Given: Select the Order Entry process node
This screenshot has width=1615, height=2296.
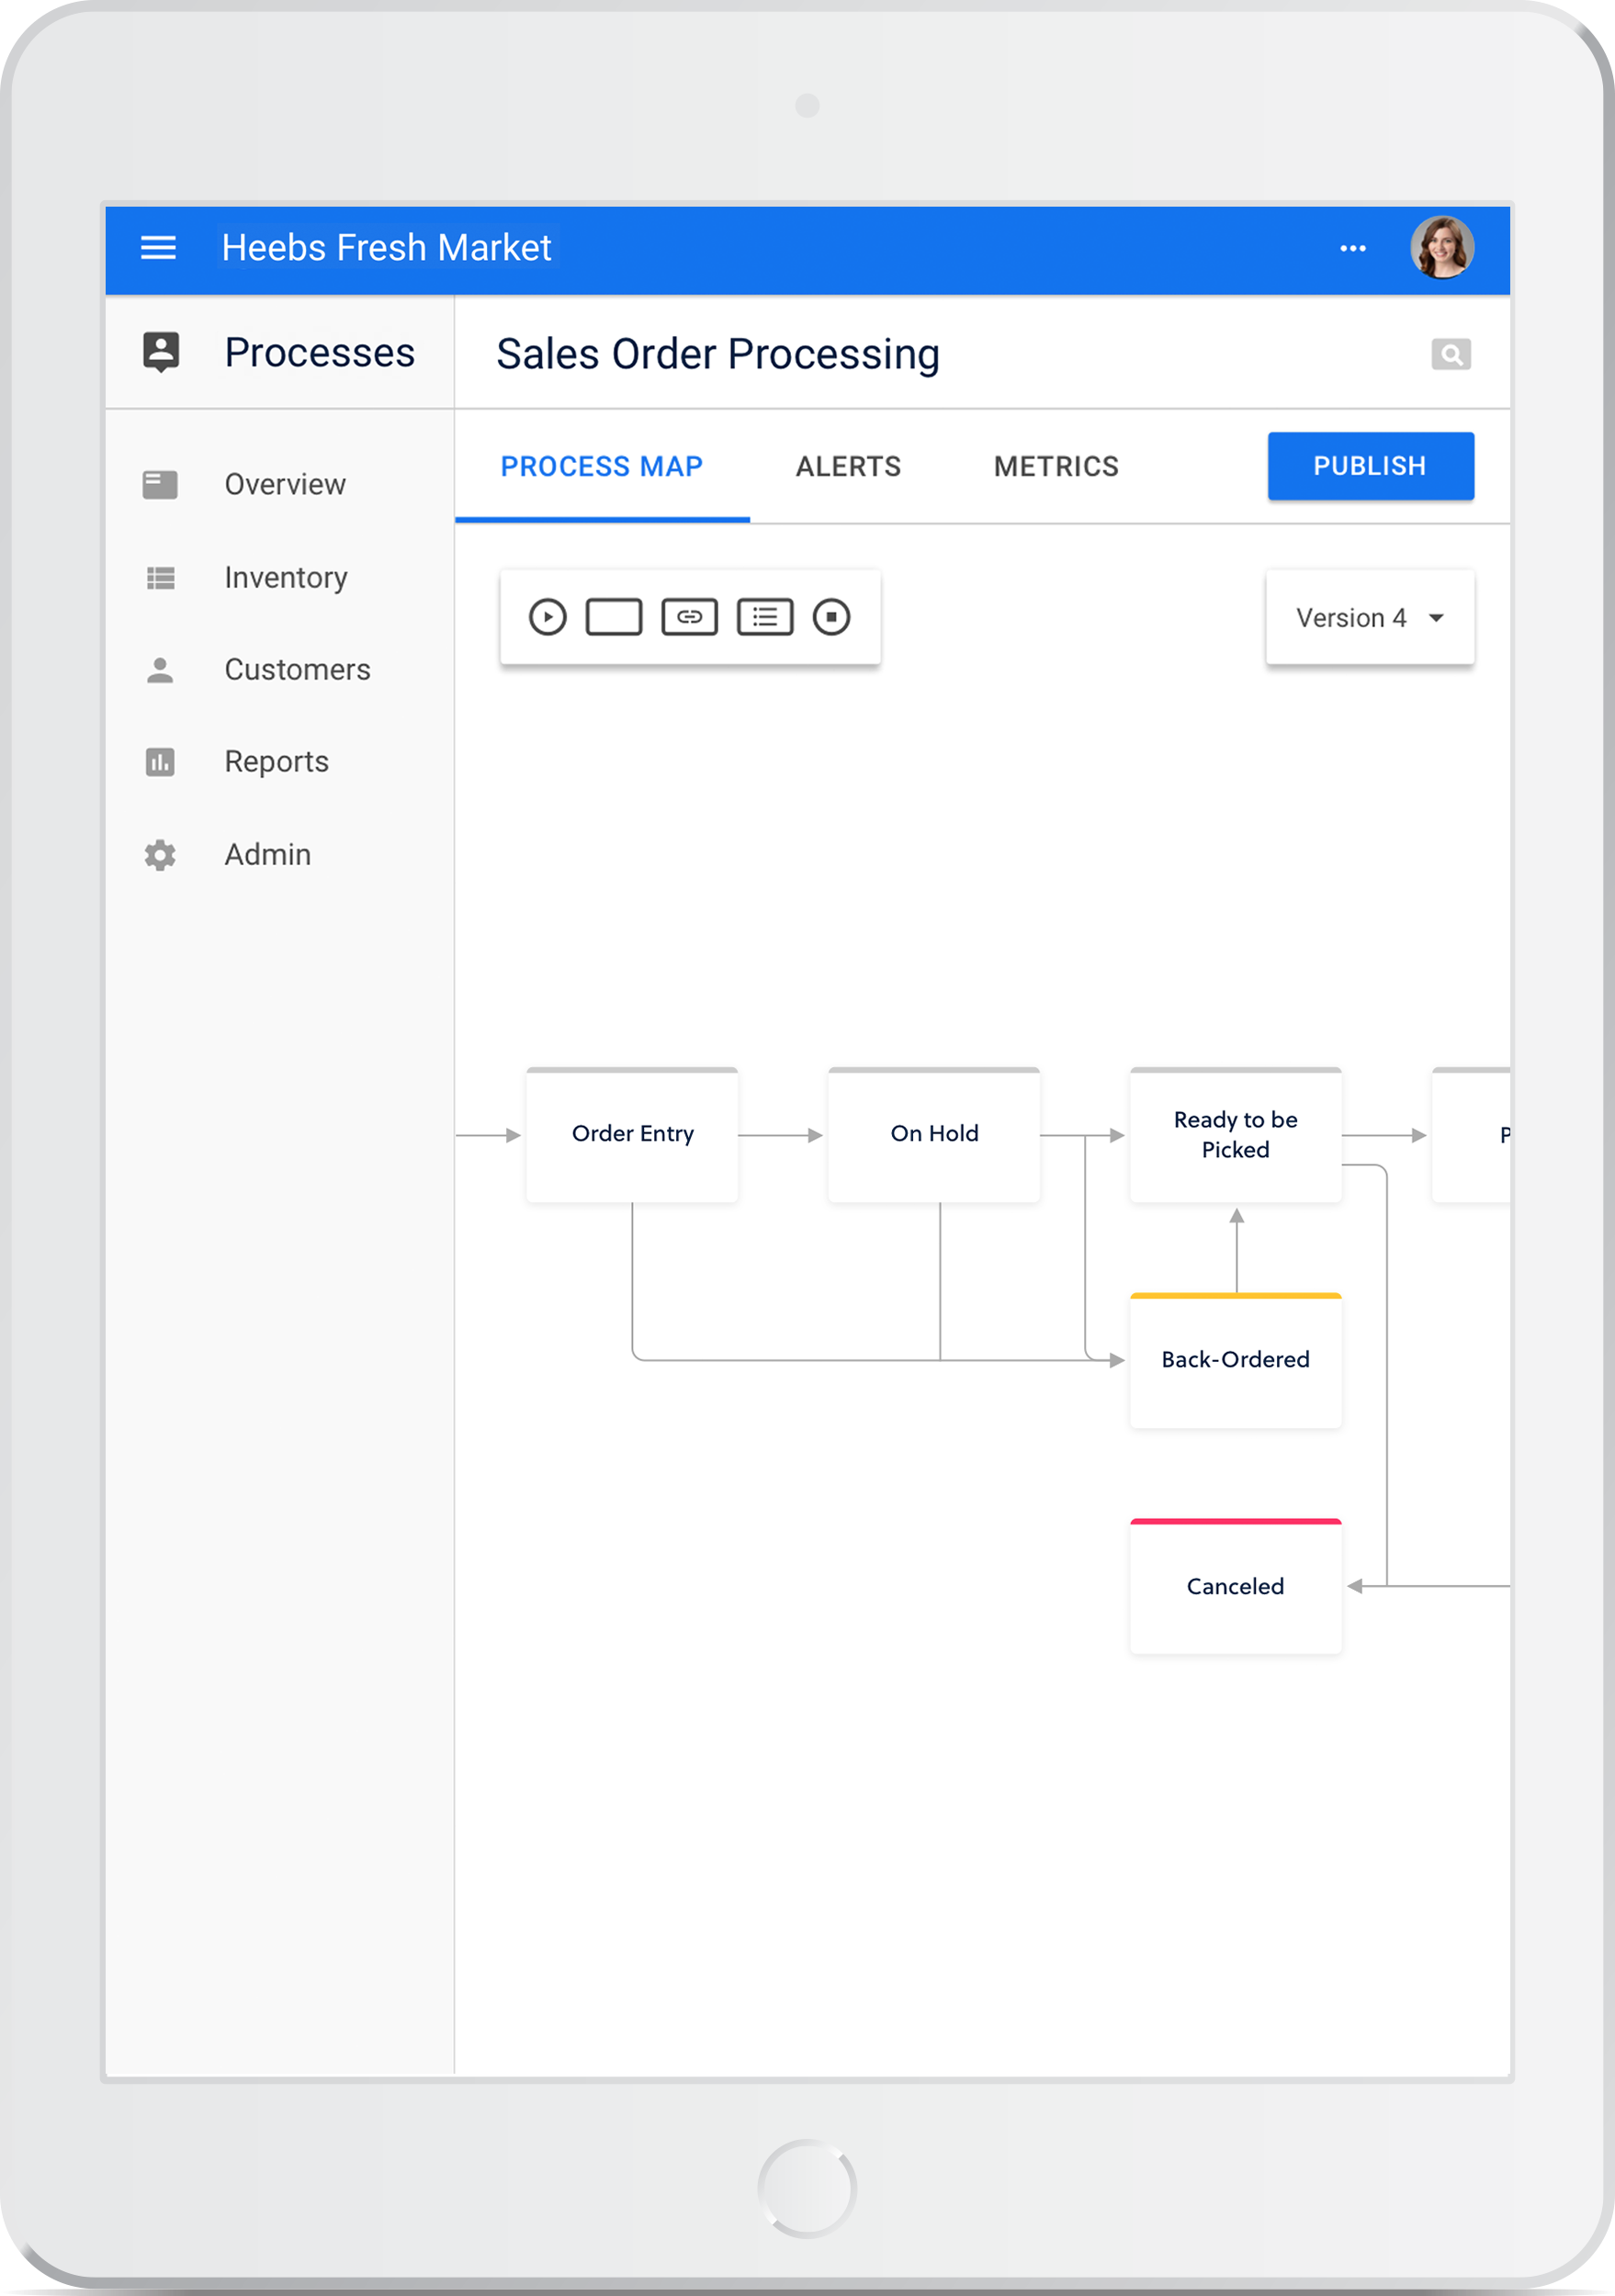Looking at the screenshot, I should pos(632,1135).
